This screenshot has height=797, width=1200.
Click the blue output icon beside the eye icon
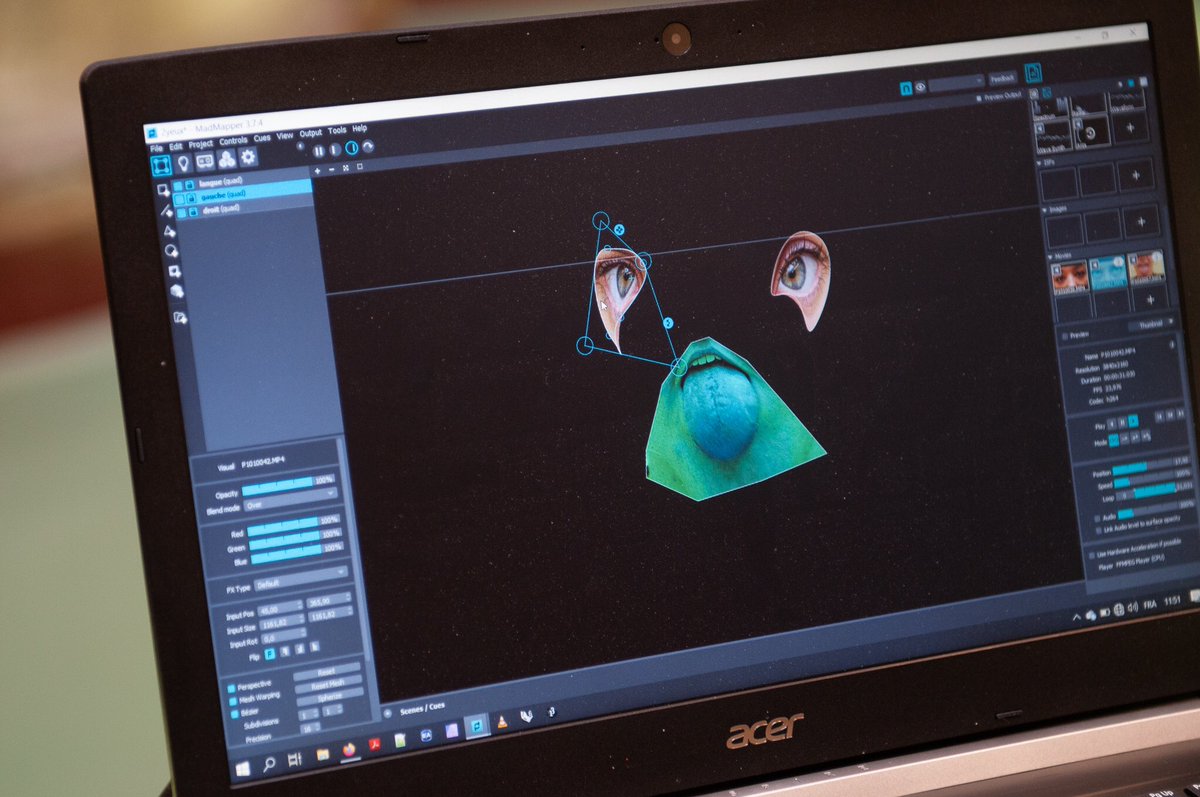[906, 88]
